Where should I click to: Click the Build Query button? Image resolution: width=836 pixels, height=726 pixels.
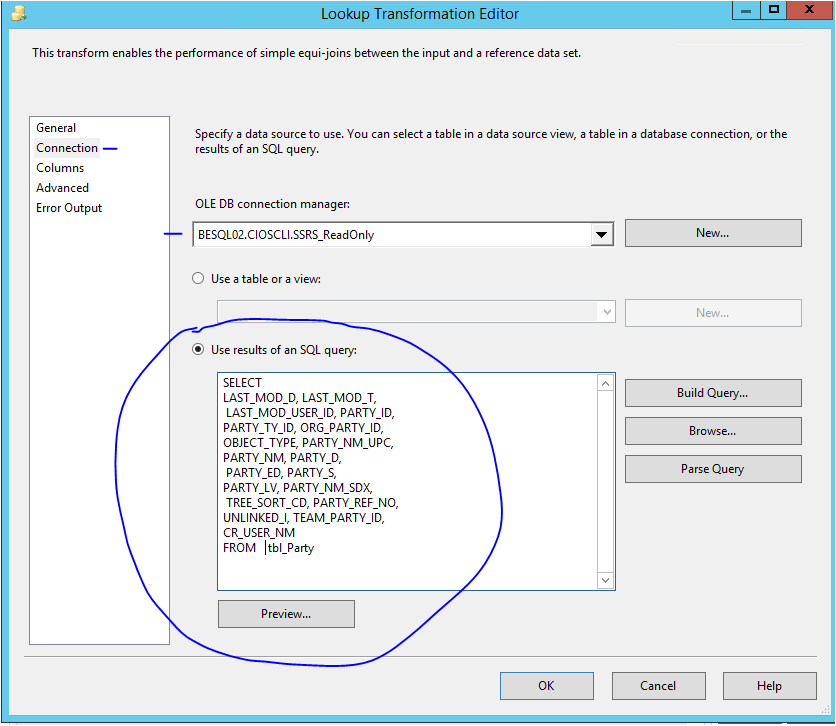[x=713, y=393]
